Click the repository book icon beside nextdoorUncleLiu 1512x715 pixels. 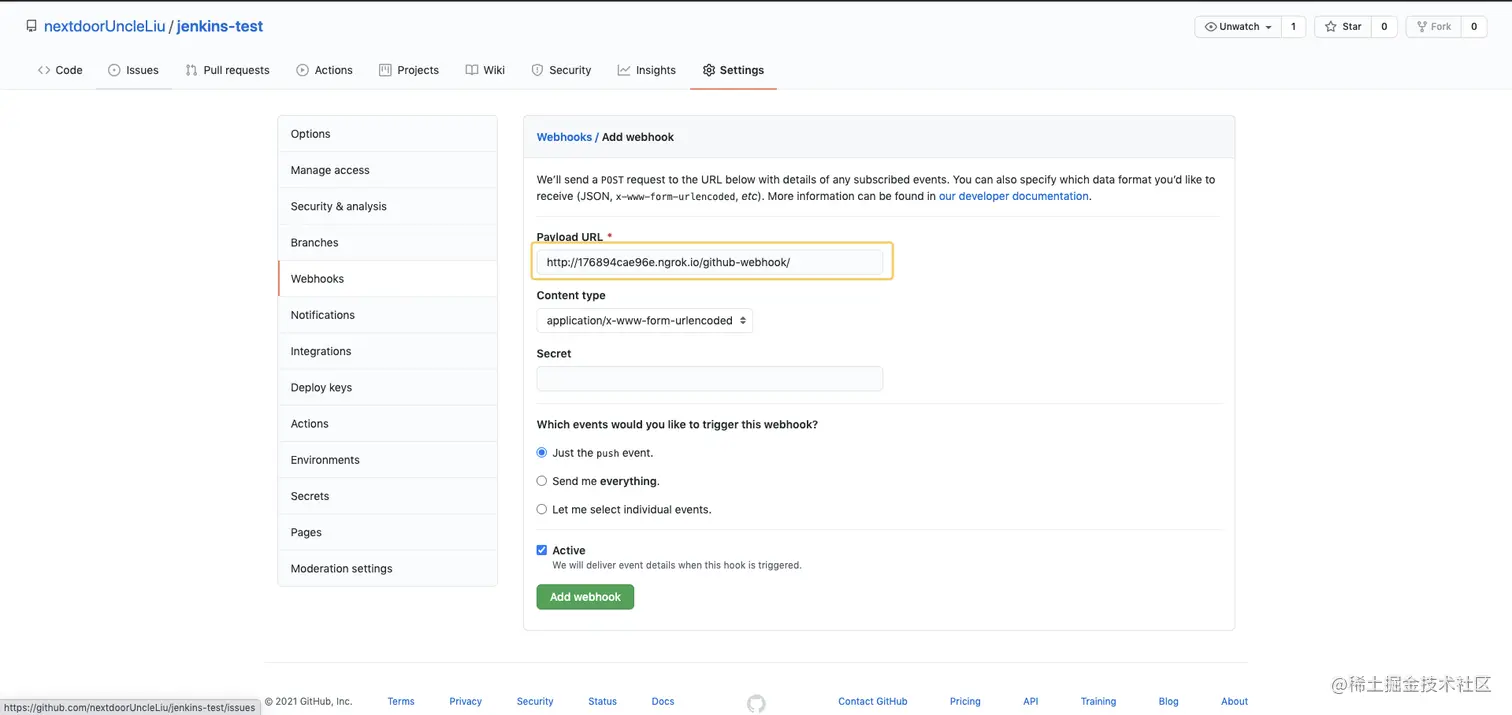[x=32, y=27]
